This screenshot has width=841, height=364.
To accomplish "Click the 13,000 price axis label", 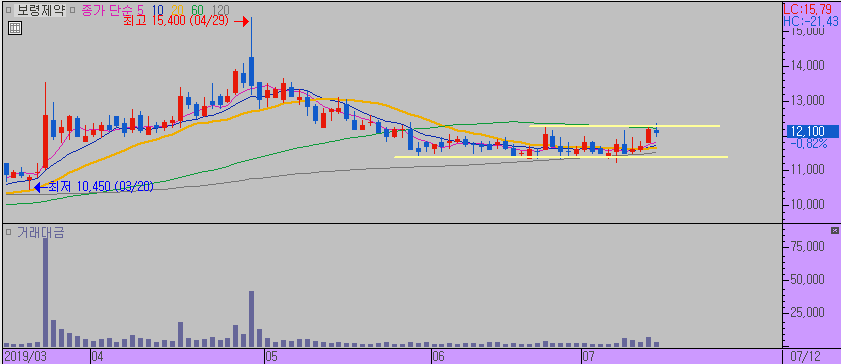I will point(807,100).
